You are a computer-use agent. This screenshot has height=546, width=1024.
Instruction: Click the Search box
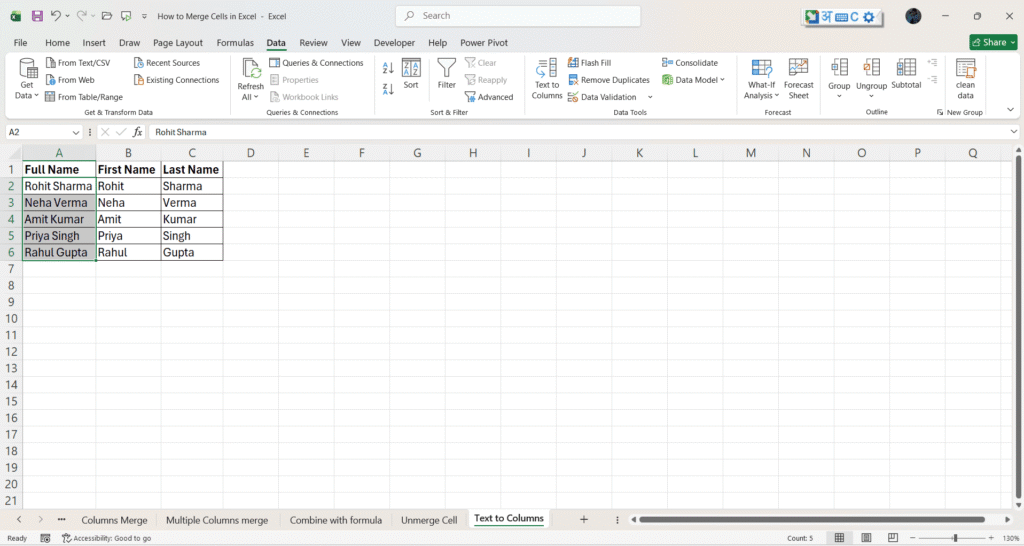pos(518,16)
